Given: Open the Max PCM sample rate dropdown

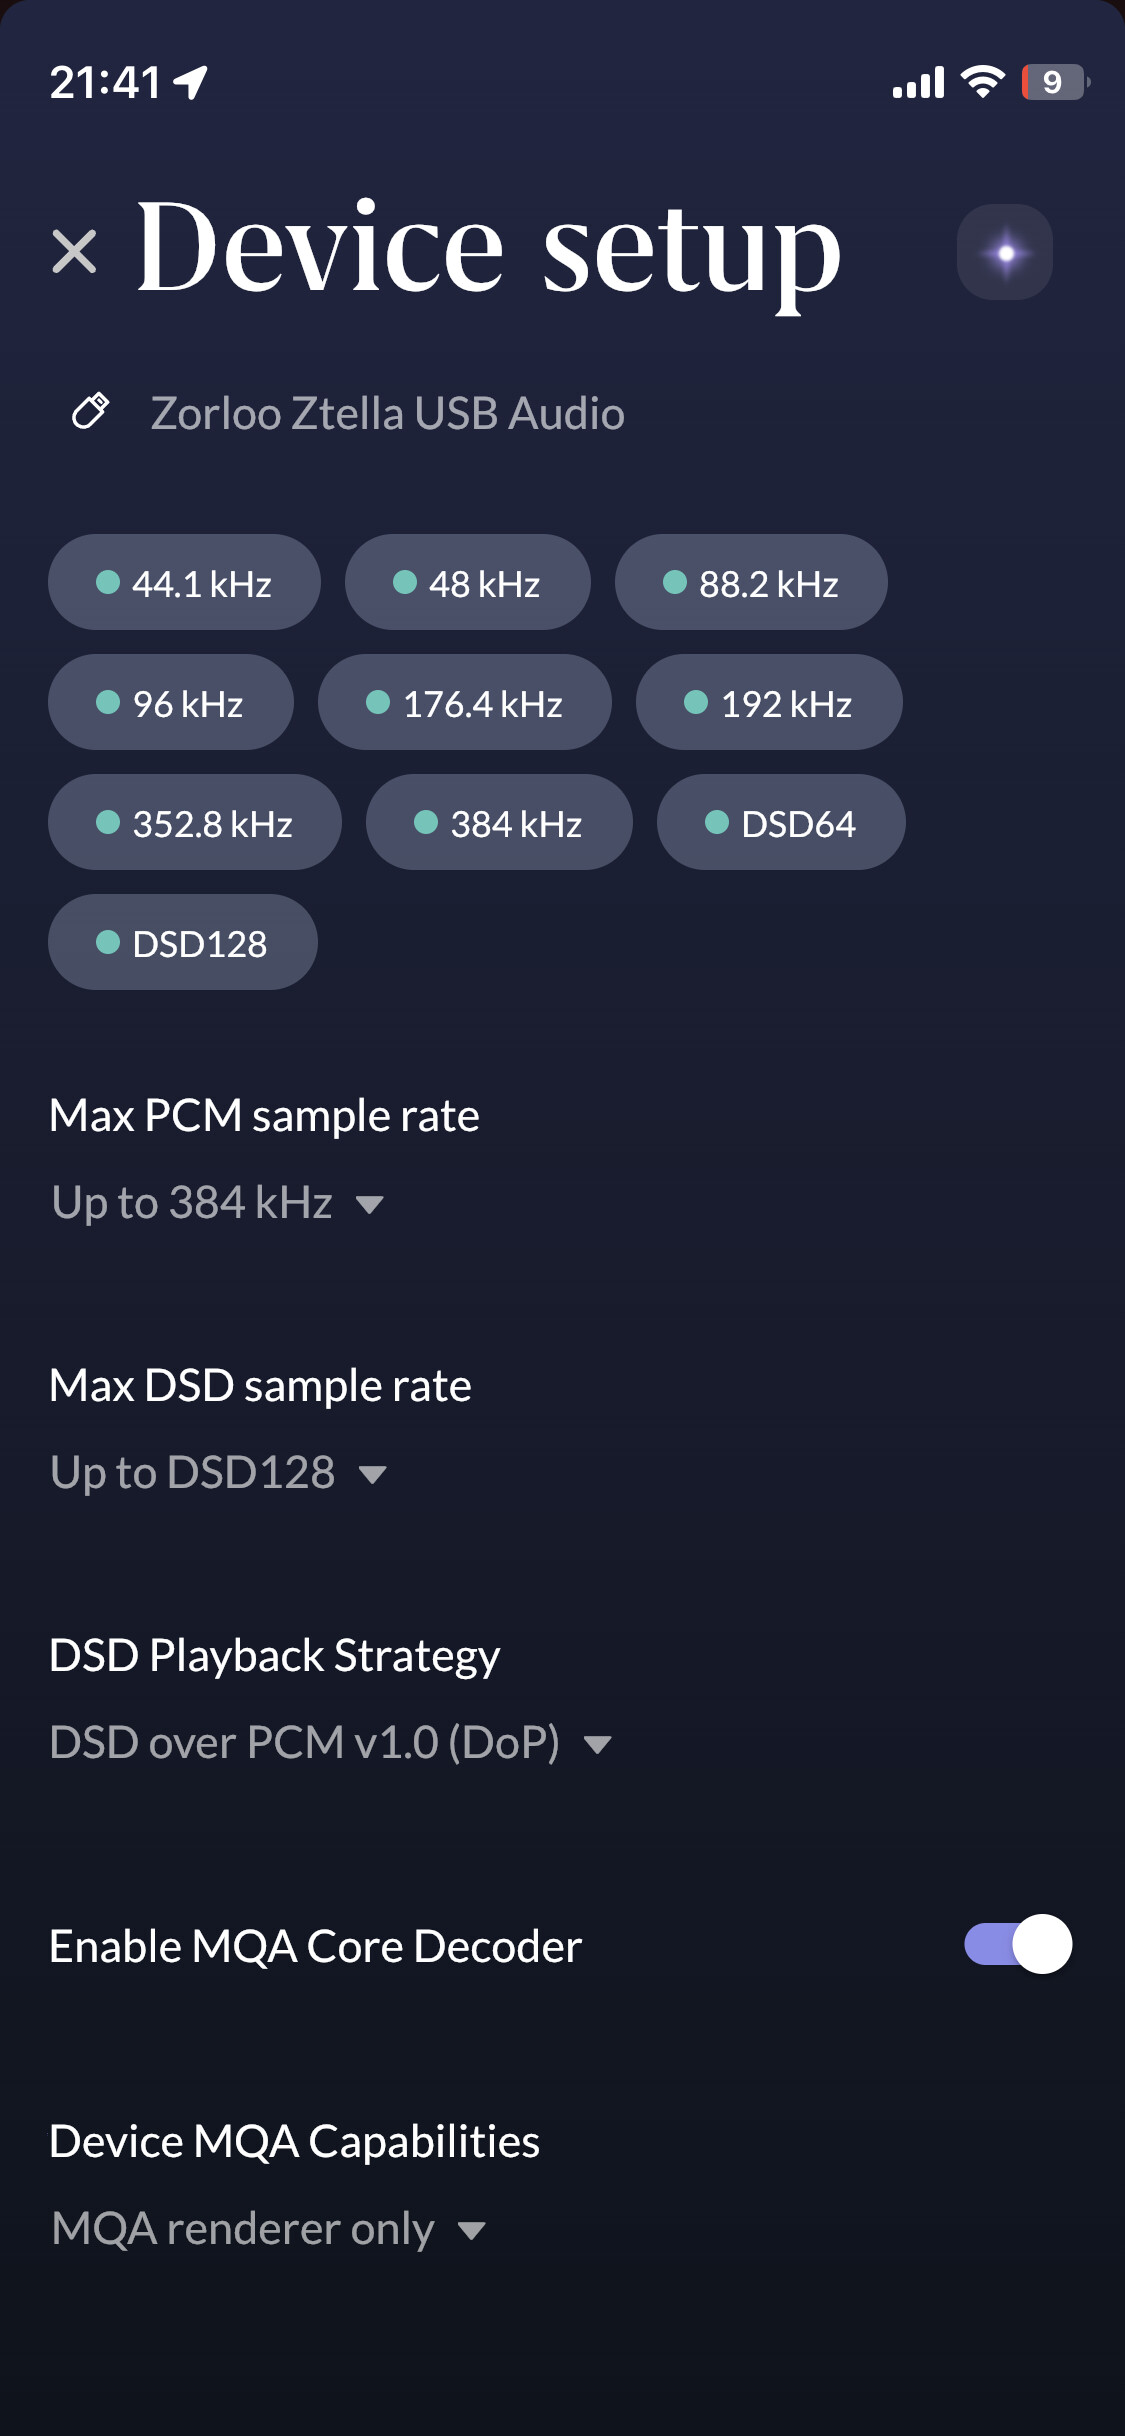Looking at the screenshot, I should pyautogui.click(x=218, y=1203).
